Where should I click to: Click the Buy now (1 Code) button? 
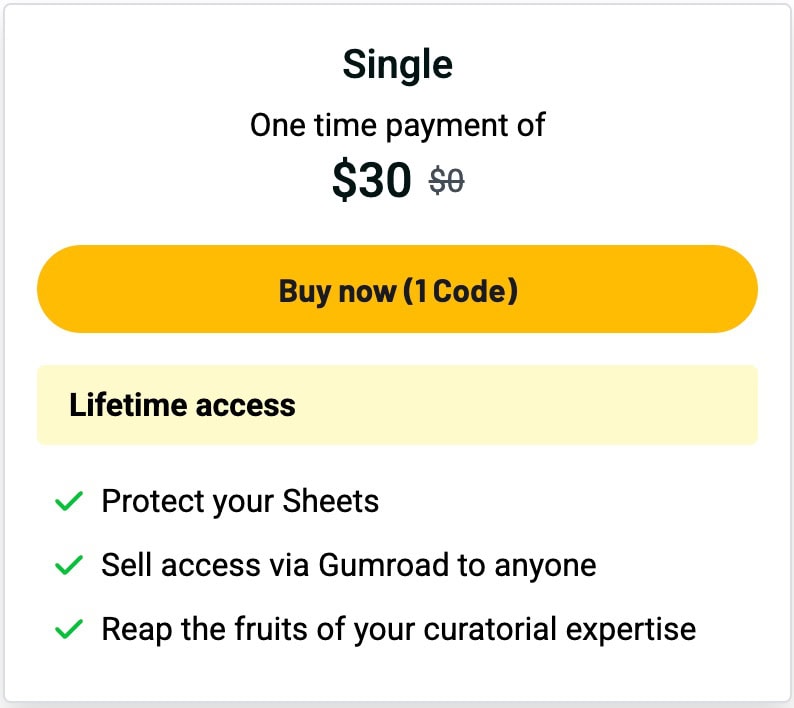397,289
